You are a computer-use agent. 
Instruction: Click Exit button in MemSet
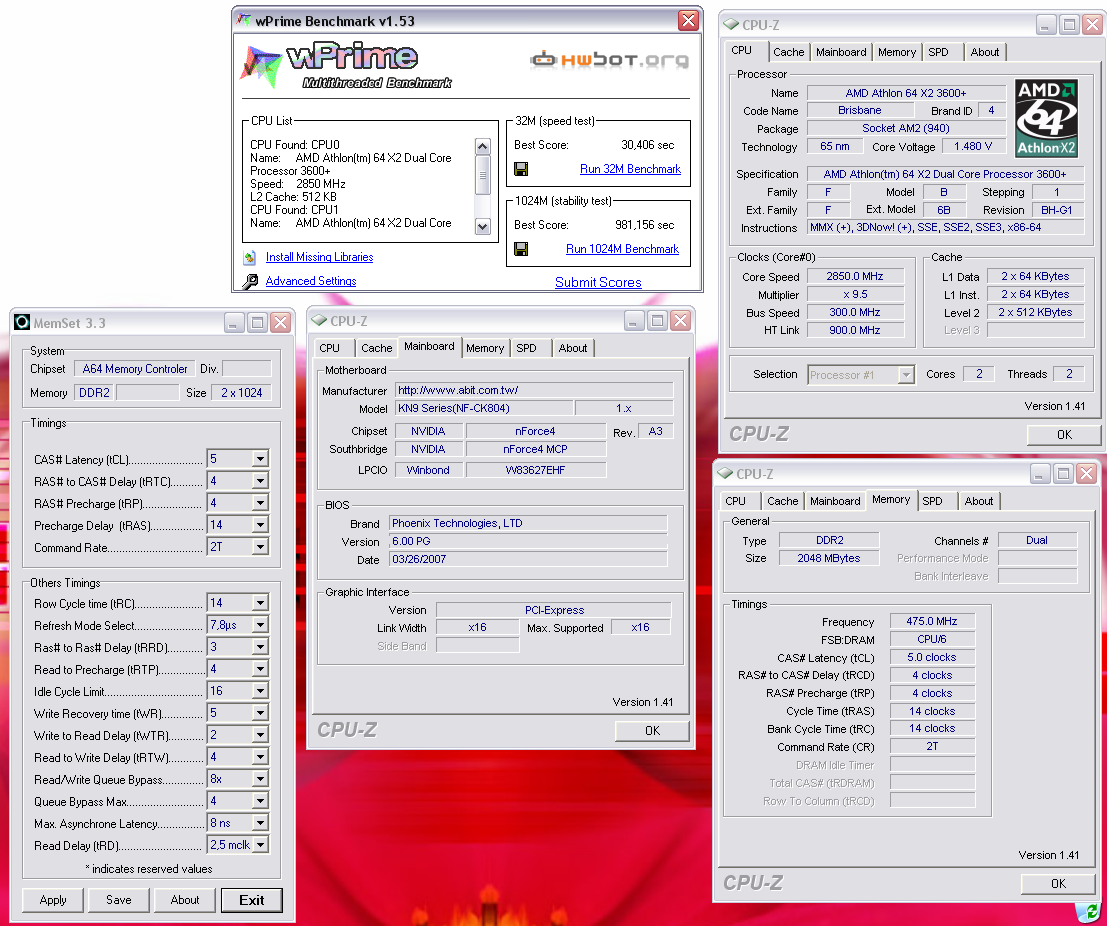tap(251, 900)
